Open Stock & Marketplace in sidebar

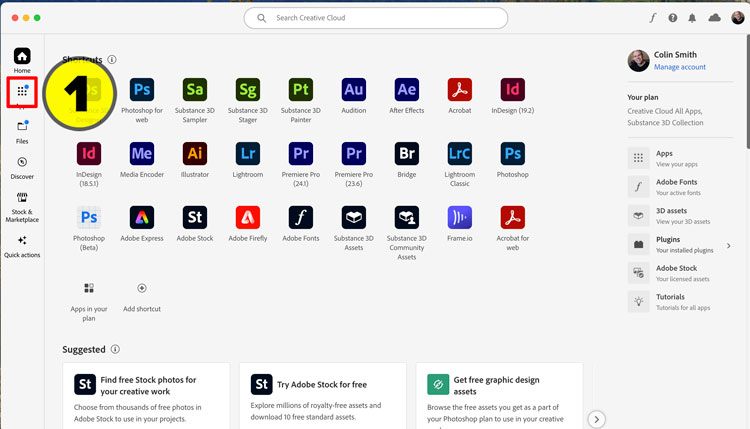22,207
